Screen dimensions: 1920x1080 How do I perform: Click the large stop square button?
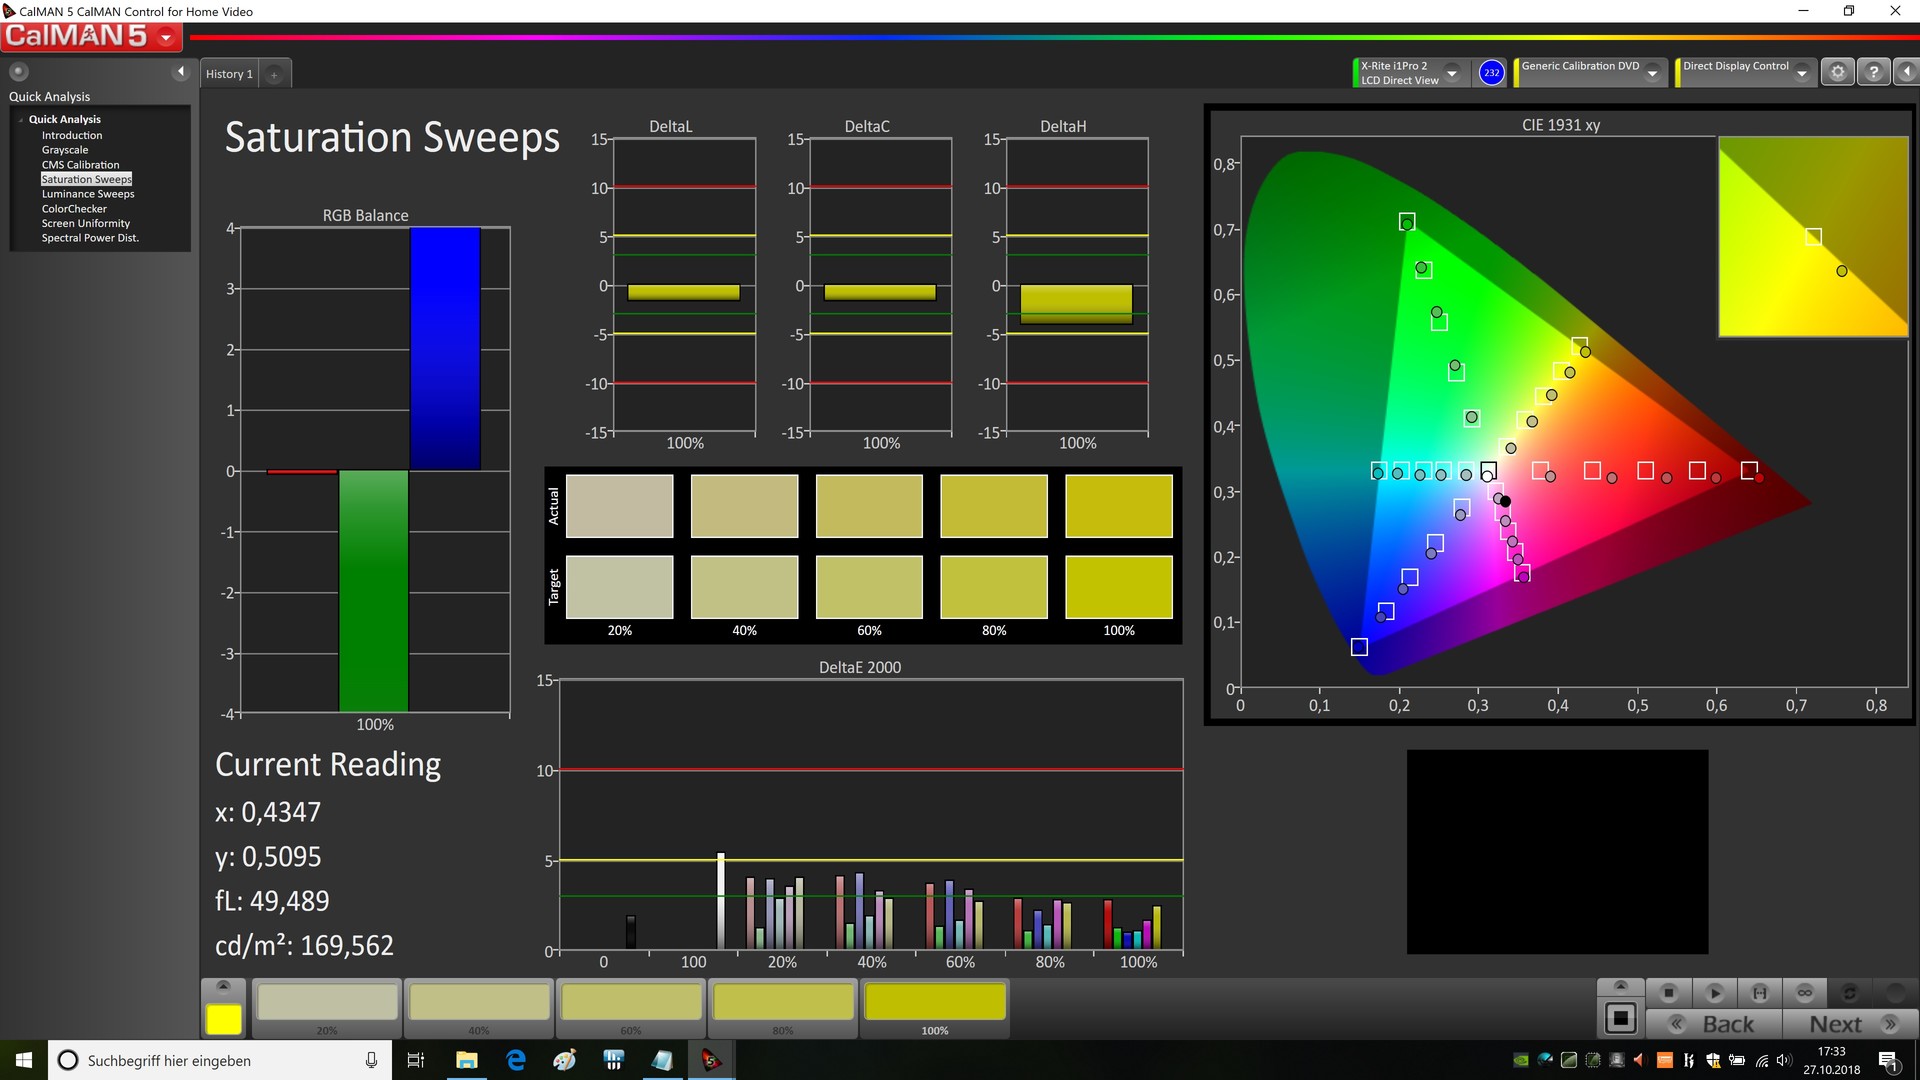(1621, 1019)
